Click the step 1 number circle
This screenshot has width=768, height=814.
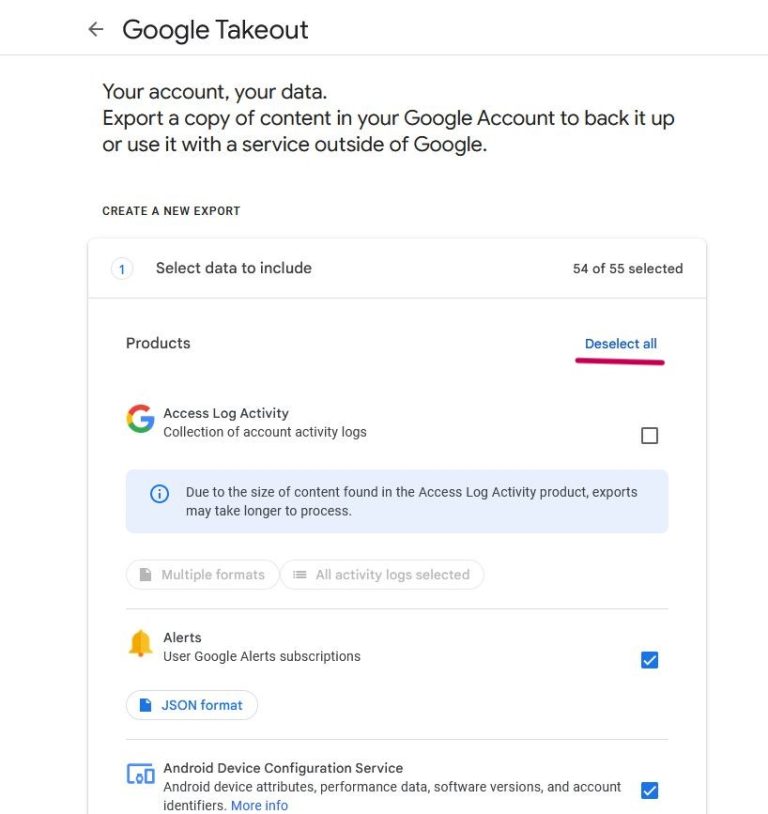point(122,269)
